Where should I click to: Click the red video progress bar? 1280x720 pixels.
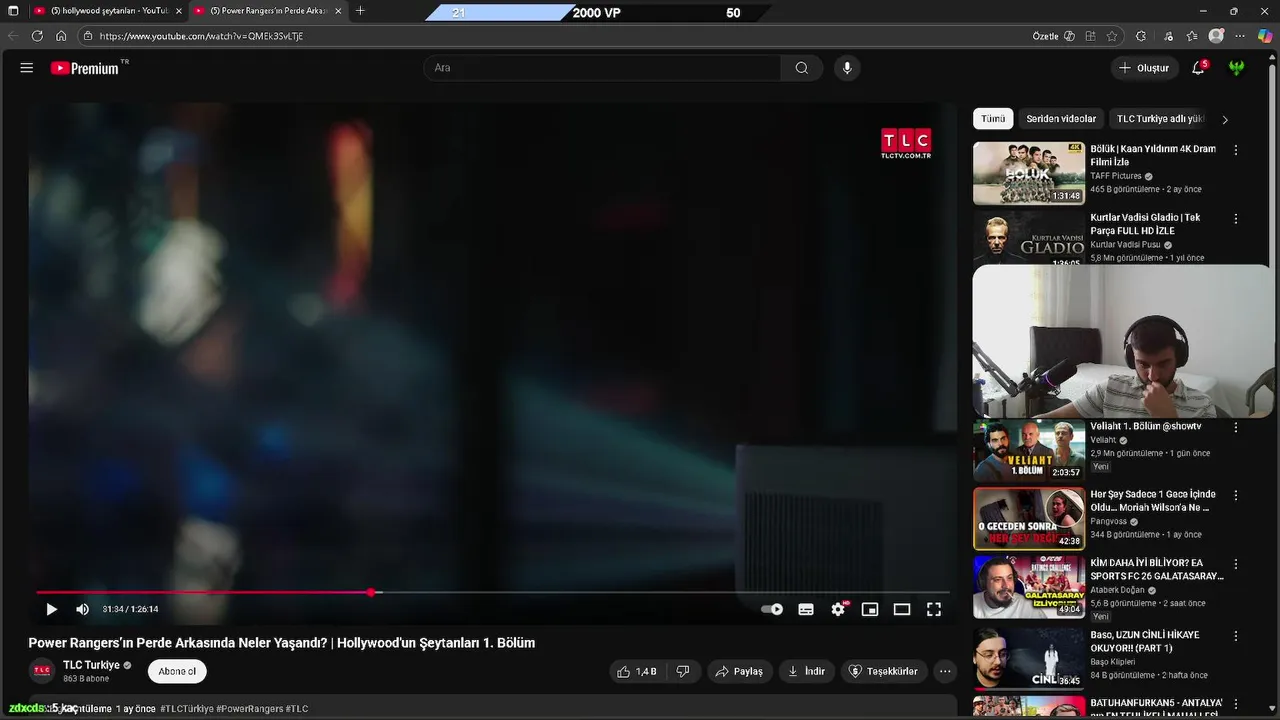tap(204, 593)
